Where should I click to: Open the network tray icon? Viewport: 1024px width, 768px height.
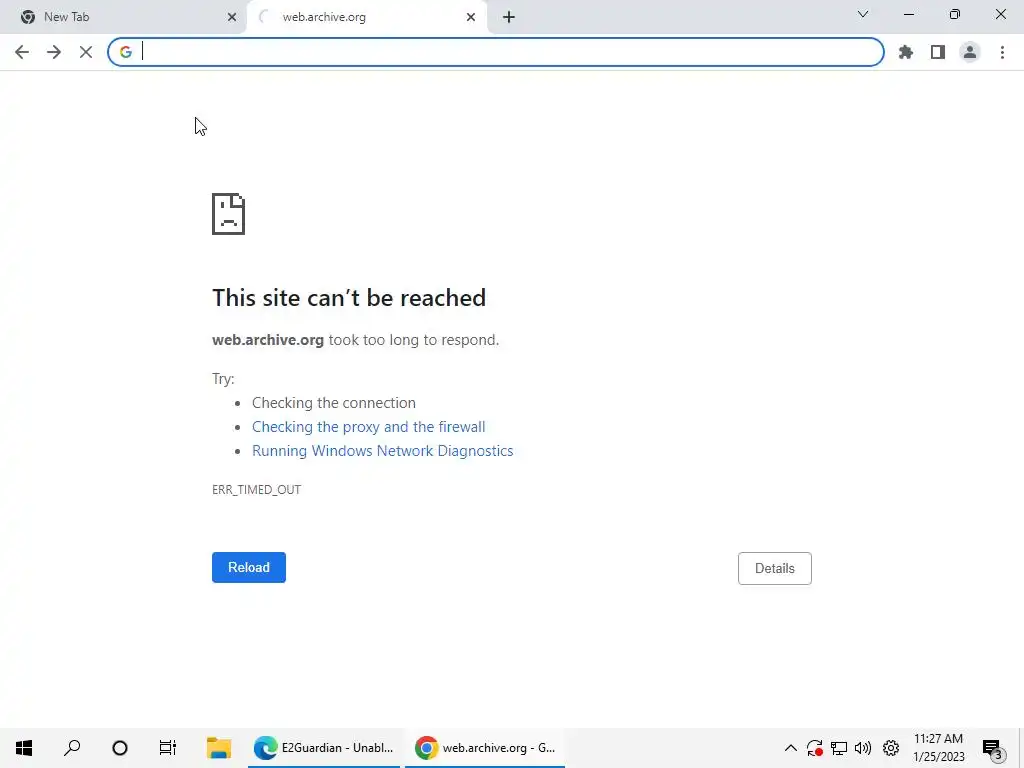click(839, 748)
